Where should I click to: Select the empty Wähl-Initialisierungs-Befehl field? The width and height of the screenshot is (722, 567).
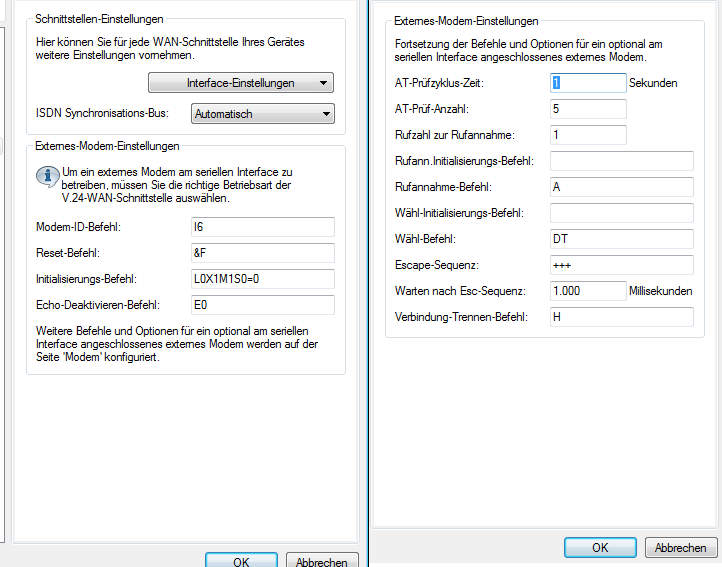coord(621,213)
